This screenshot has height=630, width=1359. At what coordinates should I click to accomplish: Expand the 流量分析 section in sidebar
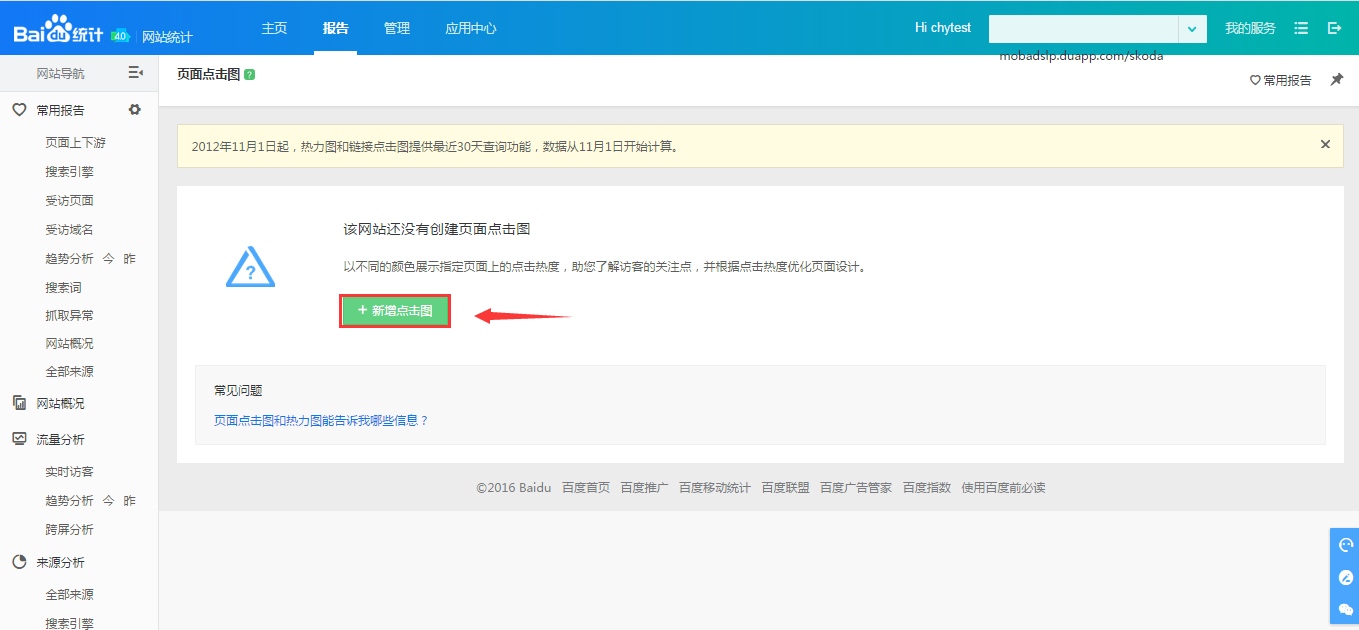pyautogui.click(x=60, y=439)
